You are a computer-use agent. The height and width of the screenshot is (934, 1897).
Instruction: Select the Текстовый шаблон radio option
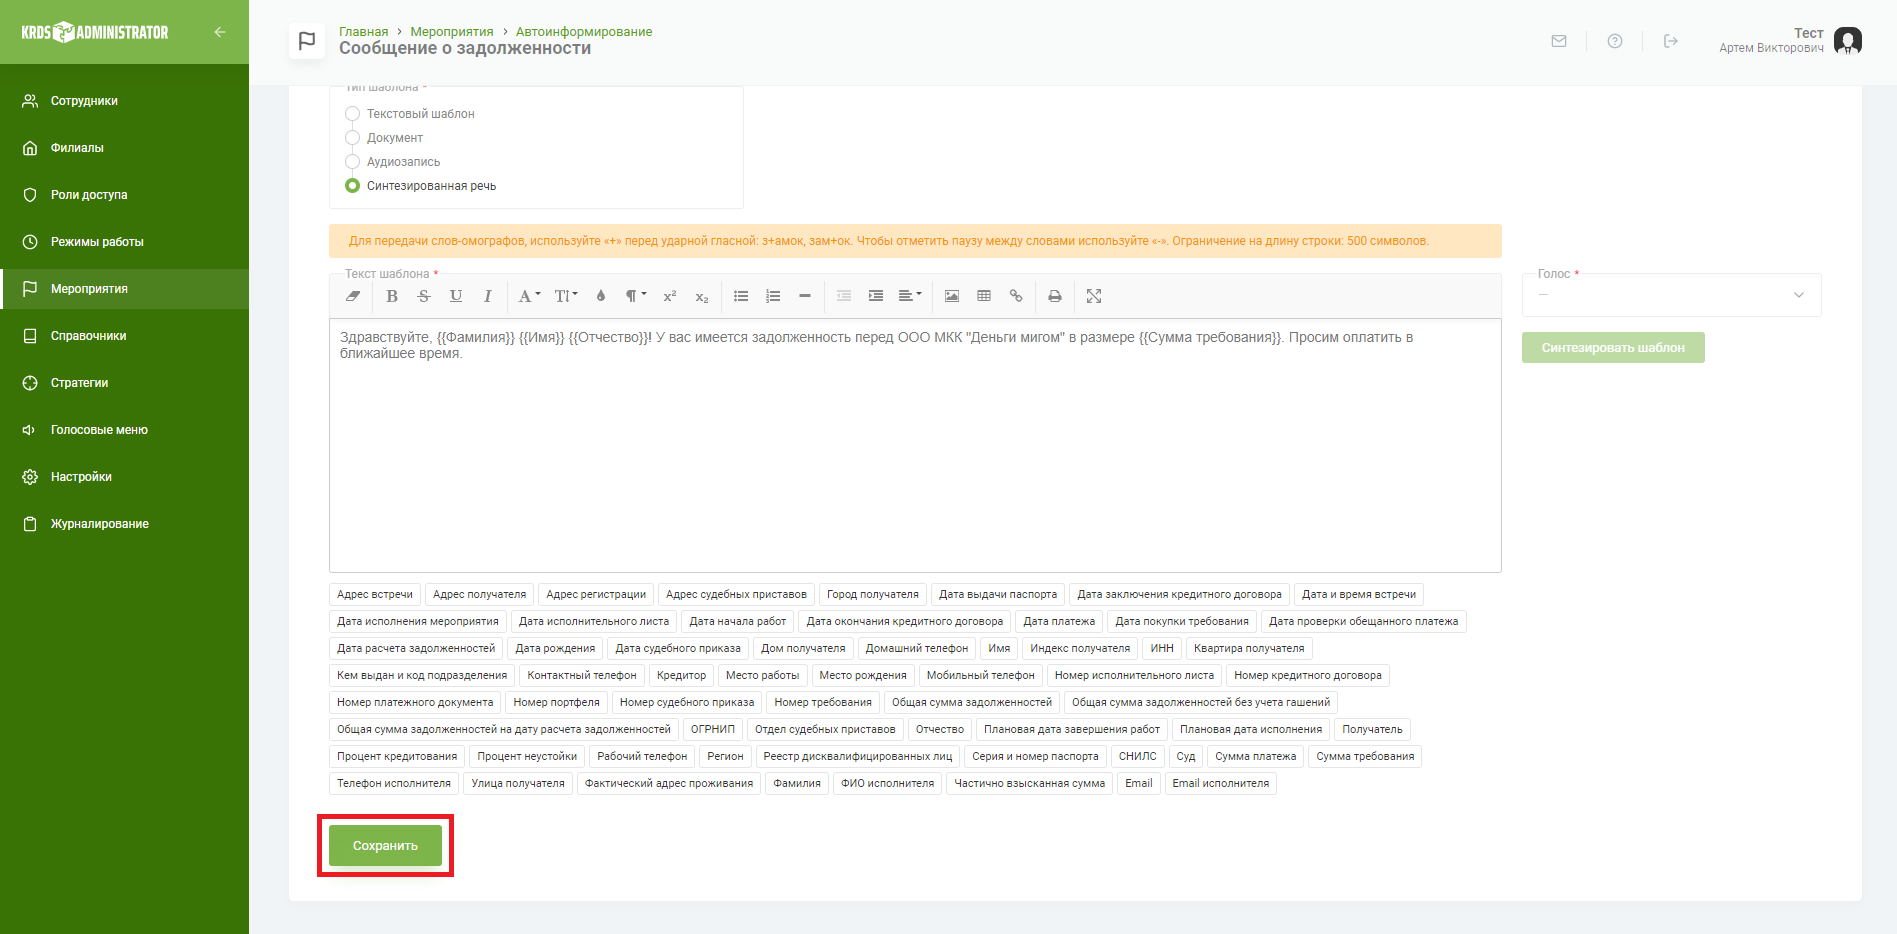pyautogui.click(x=353, y=114)
